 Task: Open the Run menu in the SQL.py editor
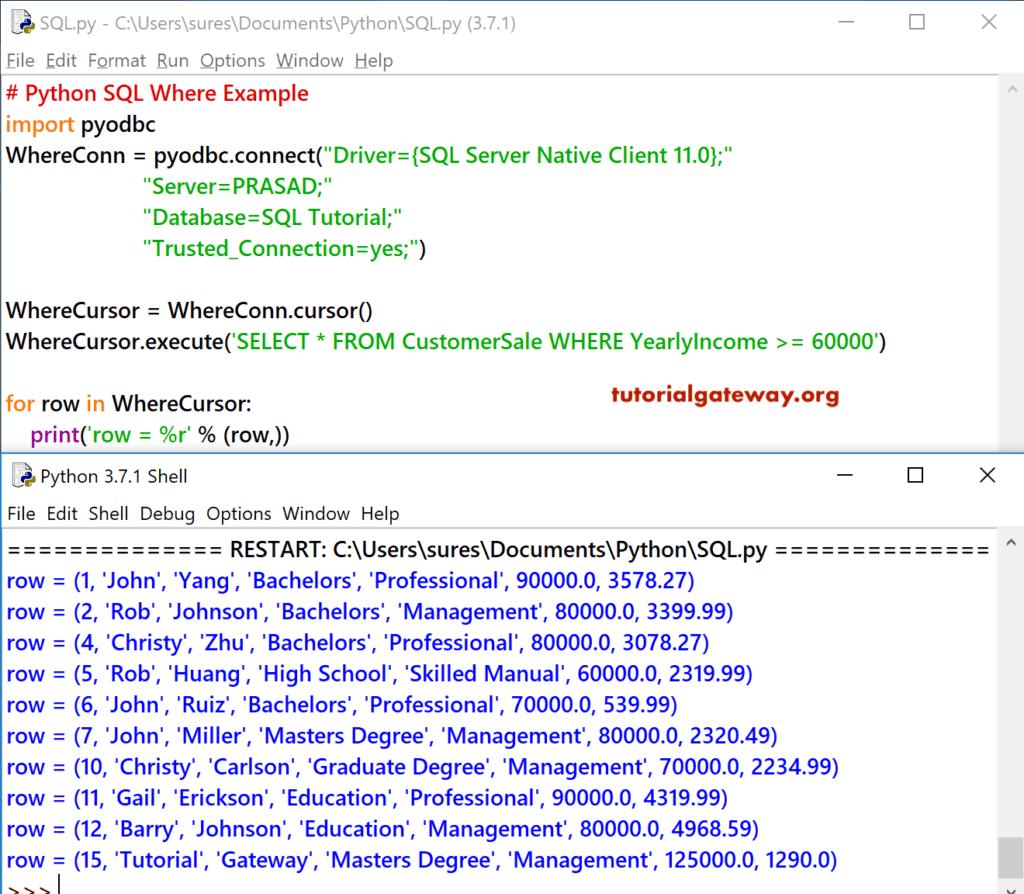click(x=172, y=60)
